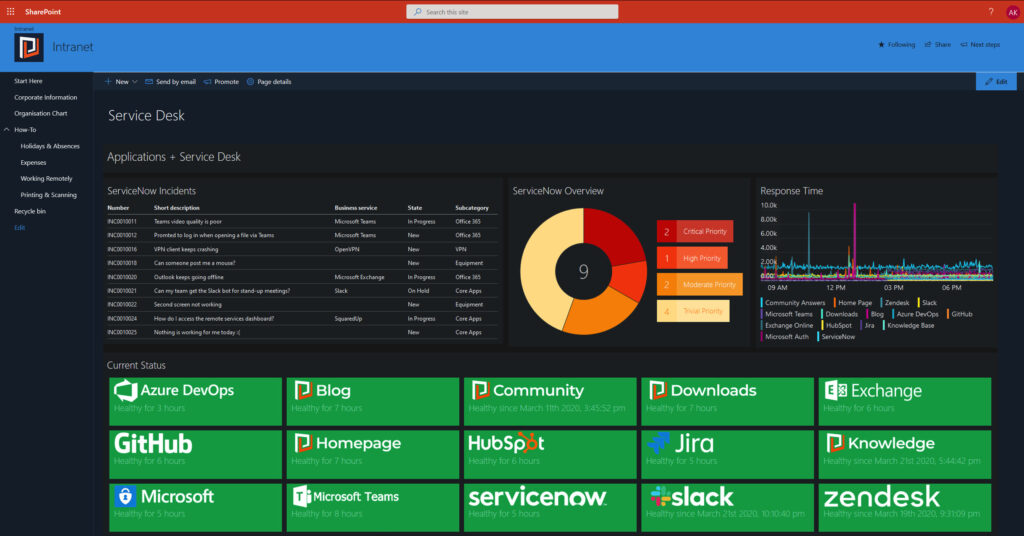Click the Following star icon
1024x536 pixels.
tap(881, 44)
